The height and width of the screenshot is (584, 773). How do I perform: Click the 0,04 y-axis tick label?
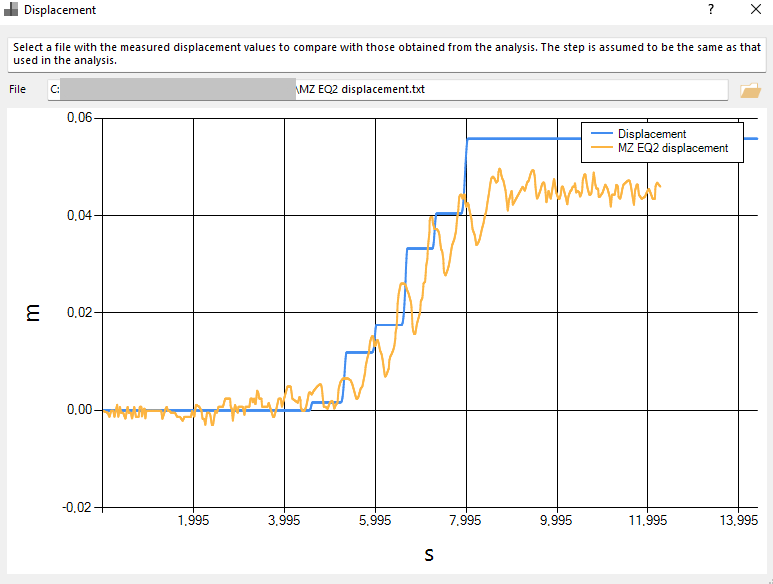(x=80, y=215)
